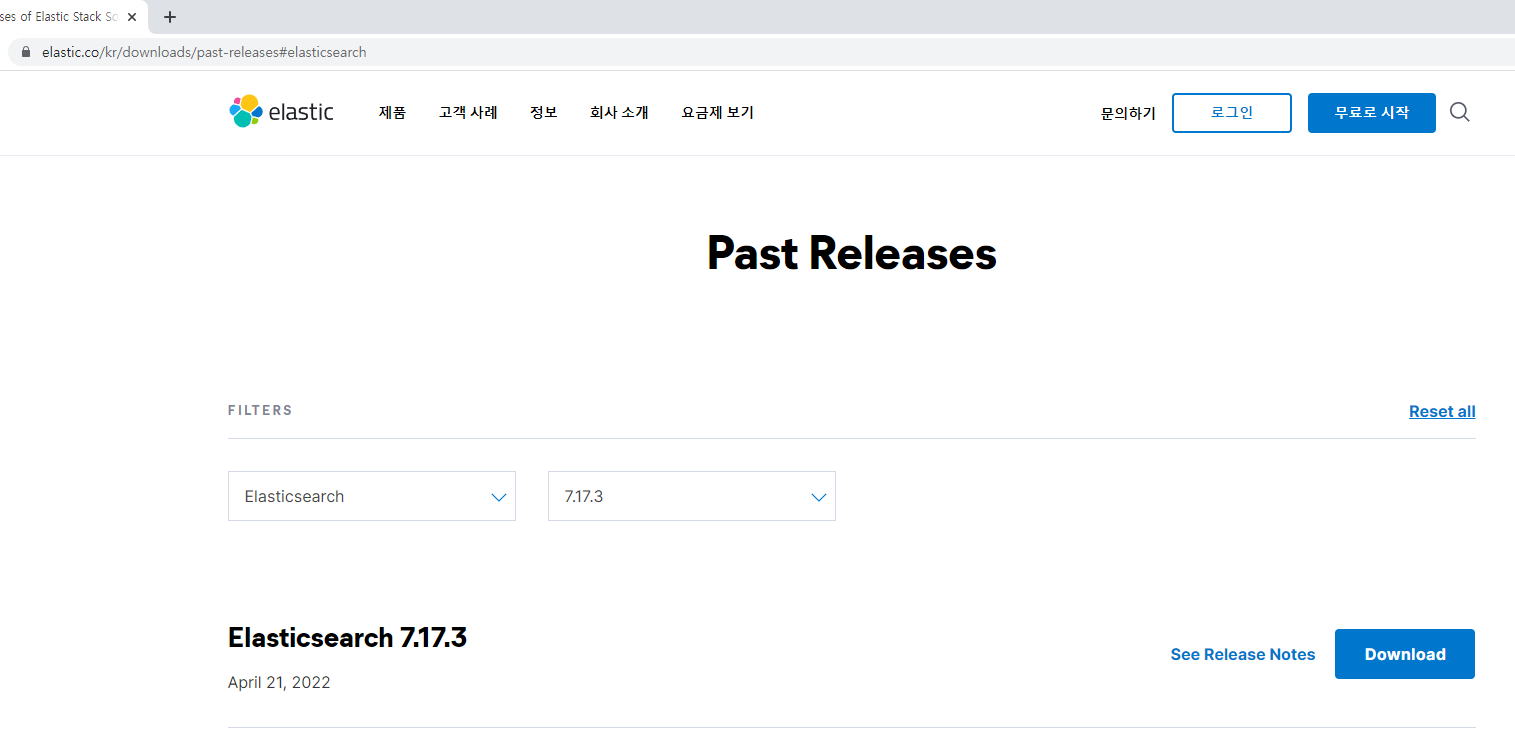This screenshot has height=736, width=1515.
Task: Open the search magnifier icon
Action: tap(1460, 112)
